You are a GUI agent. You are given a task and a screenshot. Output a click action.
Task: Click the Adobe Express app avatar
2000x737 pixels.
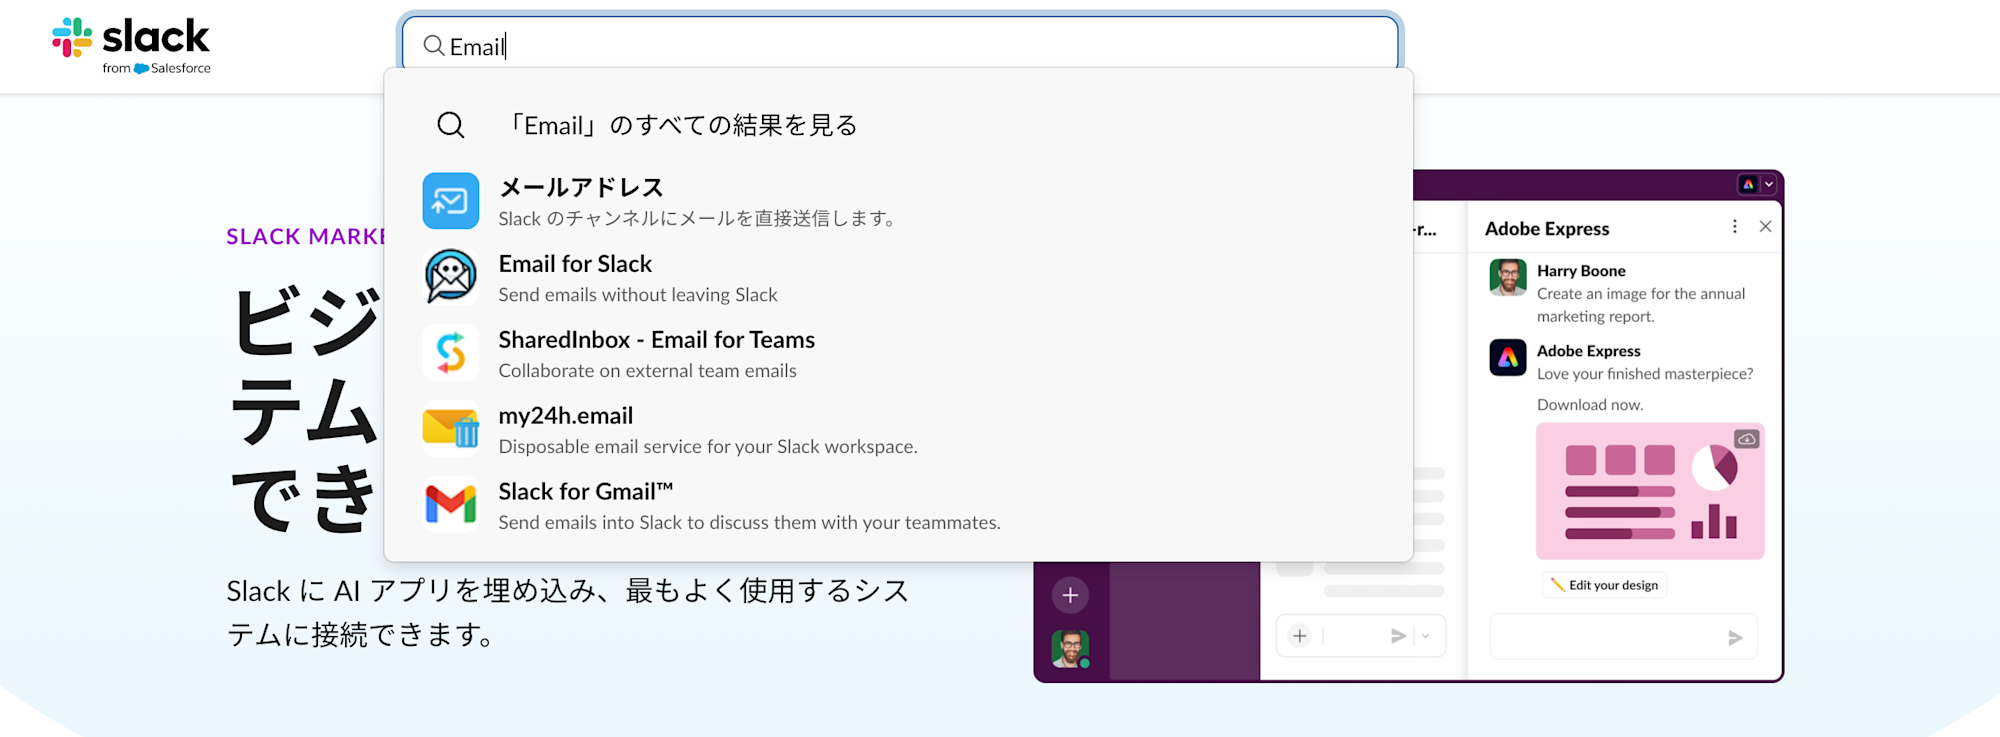(x=1508, y=357)
